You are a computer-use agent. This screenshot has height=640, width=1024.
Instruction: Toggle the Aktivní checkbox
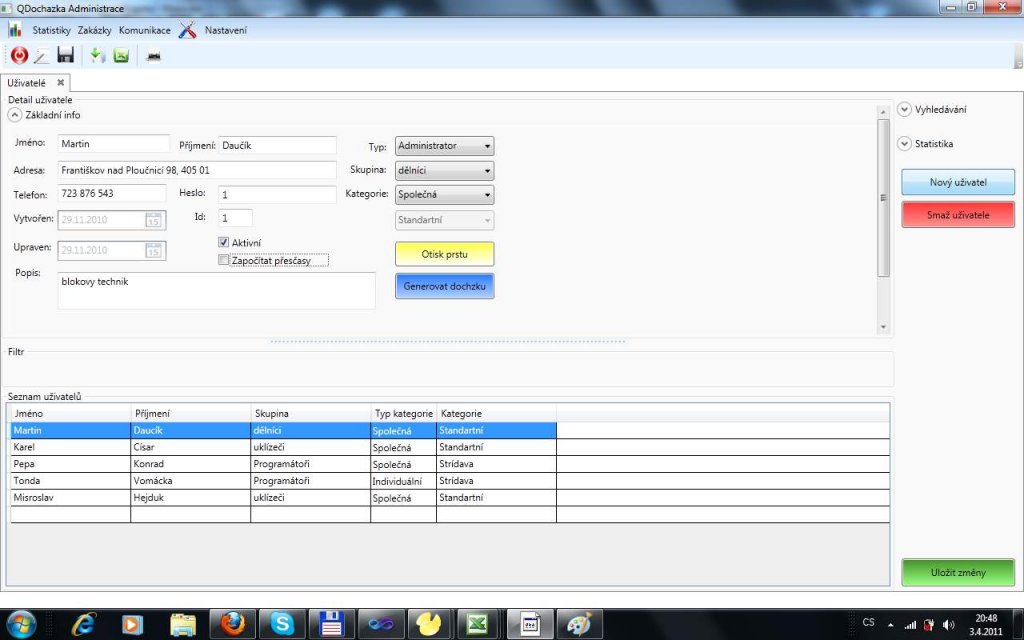click(x=223, y=242)
